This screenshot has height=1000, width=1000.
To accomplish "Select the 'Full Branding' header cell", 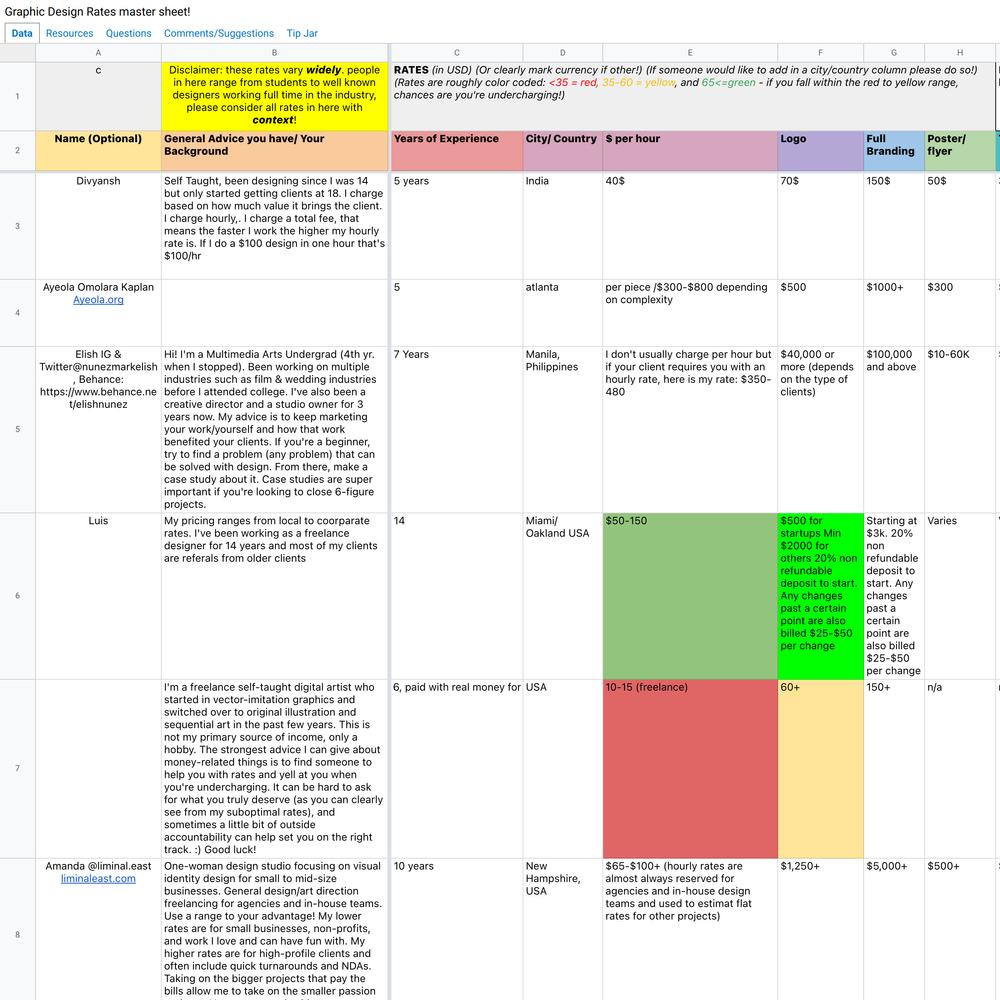I will tap(893, 151).
